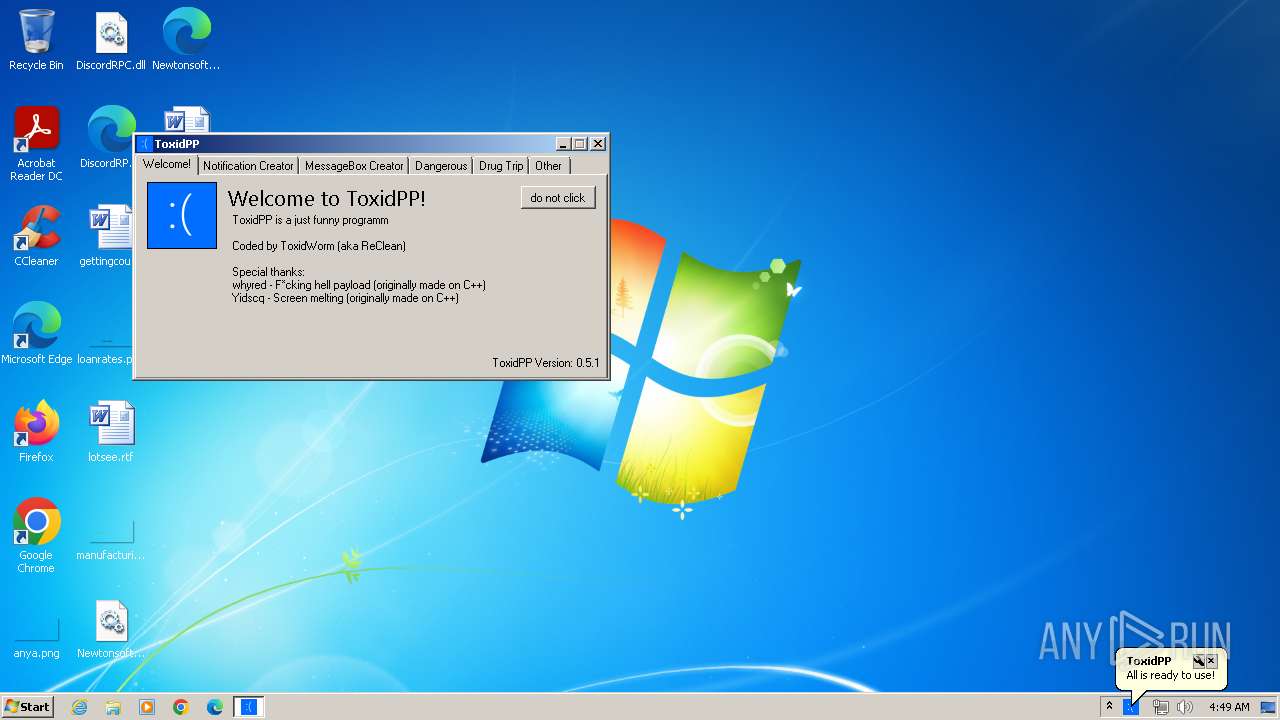Open Microsoft Edge desktop shortcut

click(x=36, y=334)
